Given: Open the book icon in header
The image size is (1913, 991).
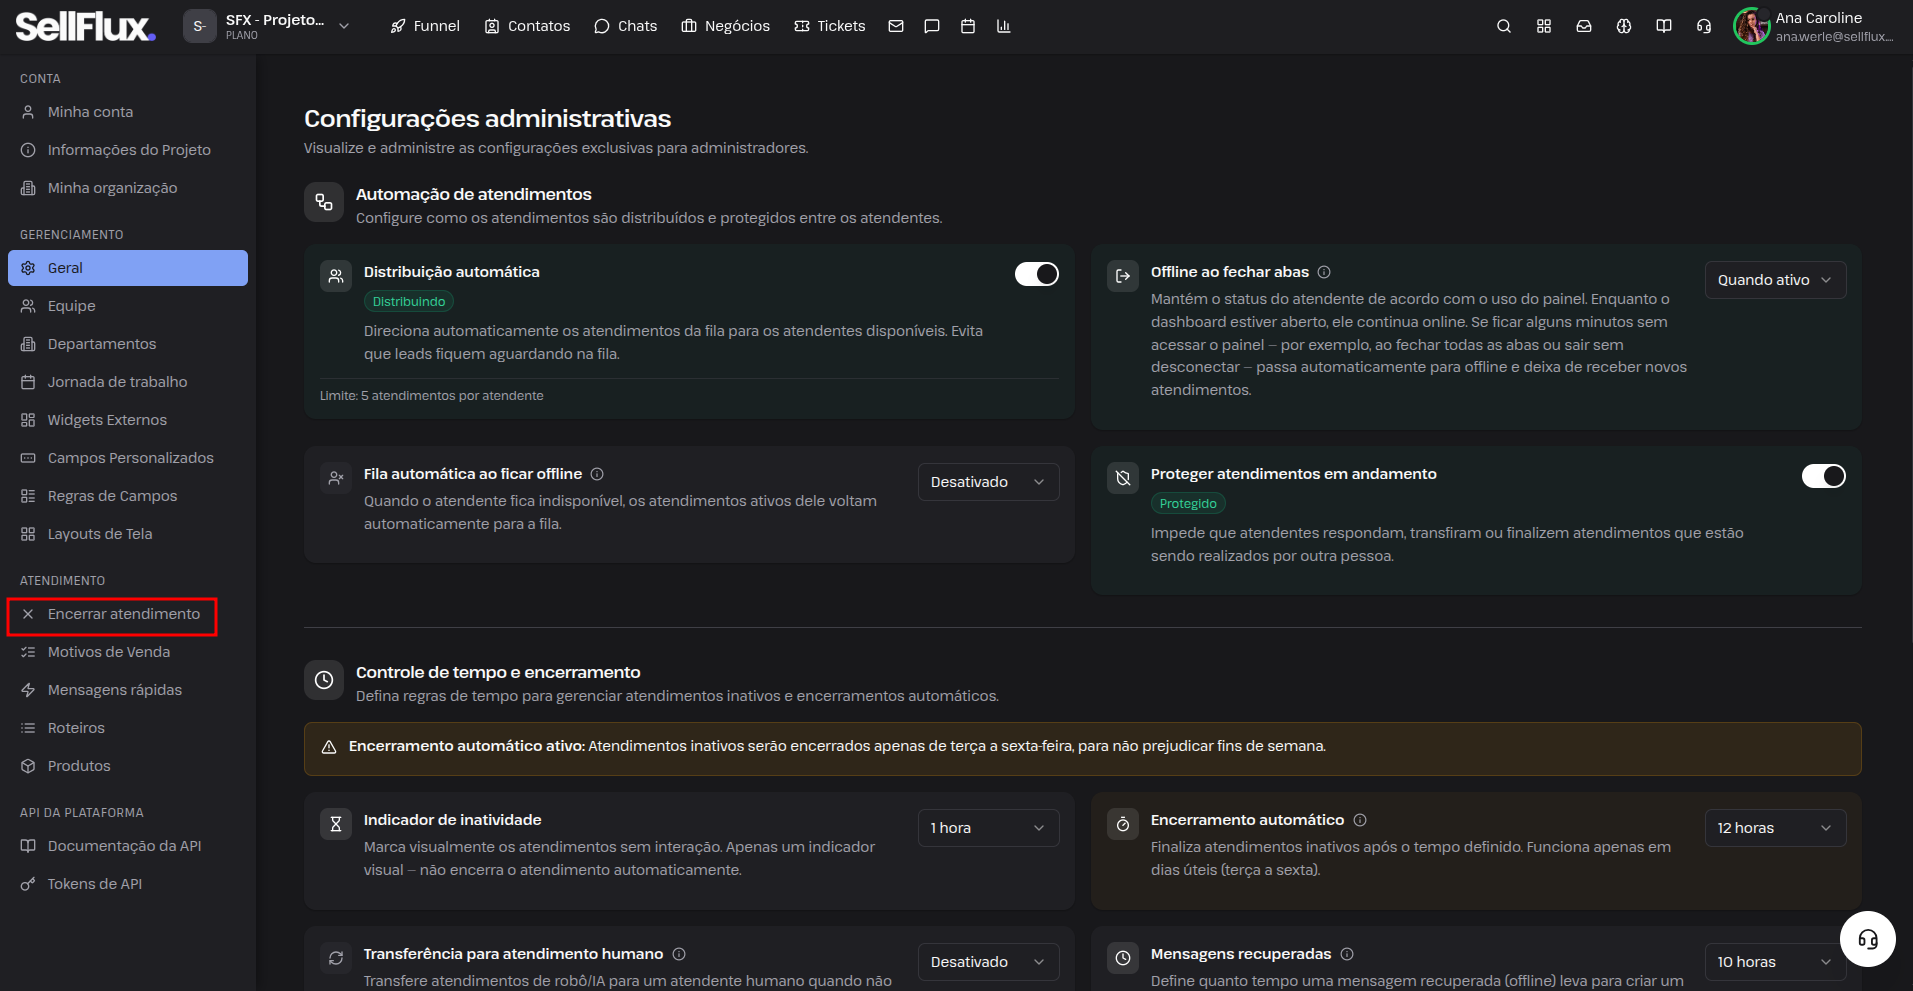Looking at the screenshot, I should (1664, 26).
